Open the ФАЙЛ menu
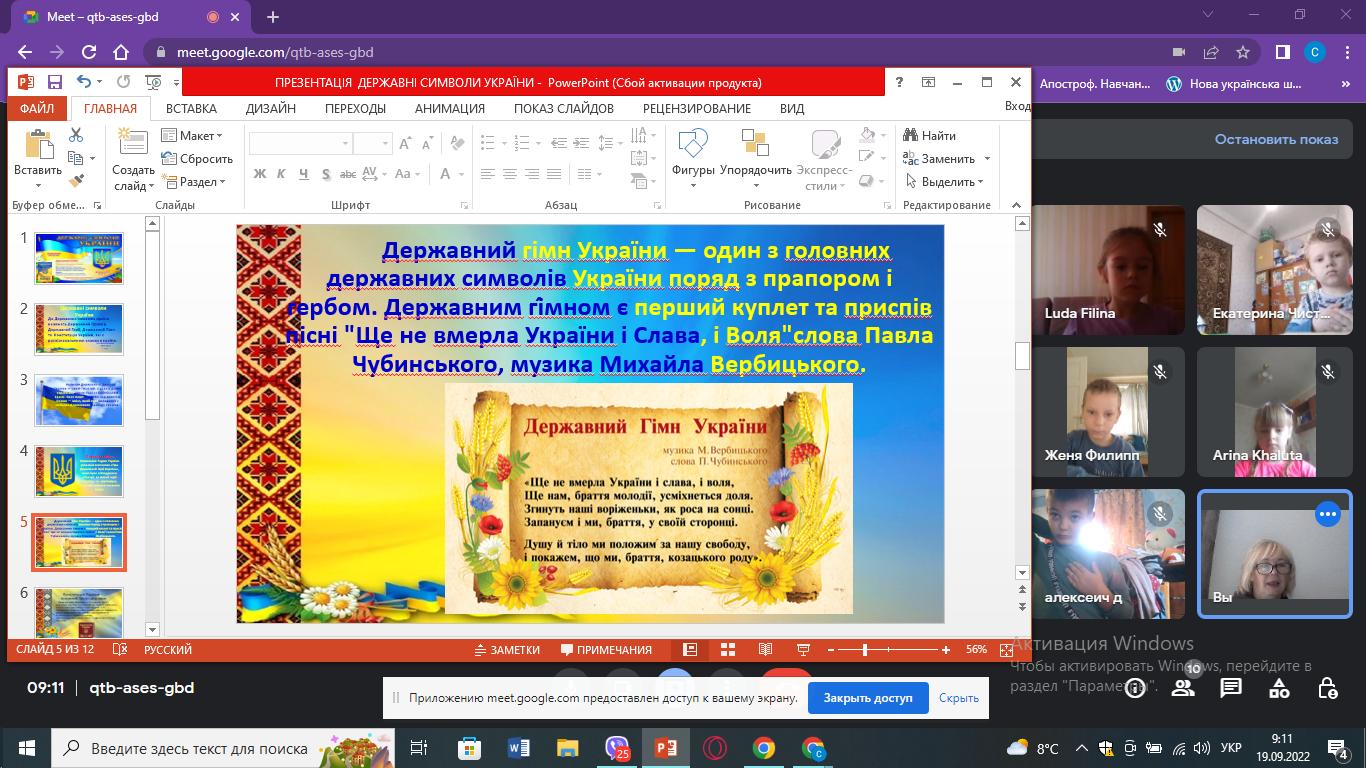Image resolution: width=1366 pixels, height=768 pixels. [37, 108]
